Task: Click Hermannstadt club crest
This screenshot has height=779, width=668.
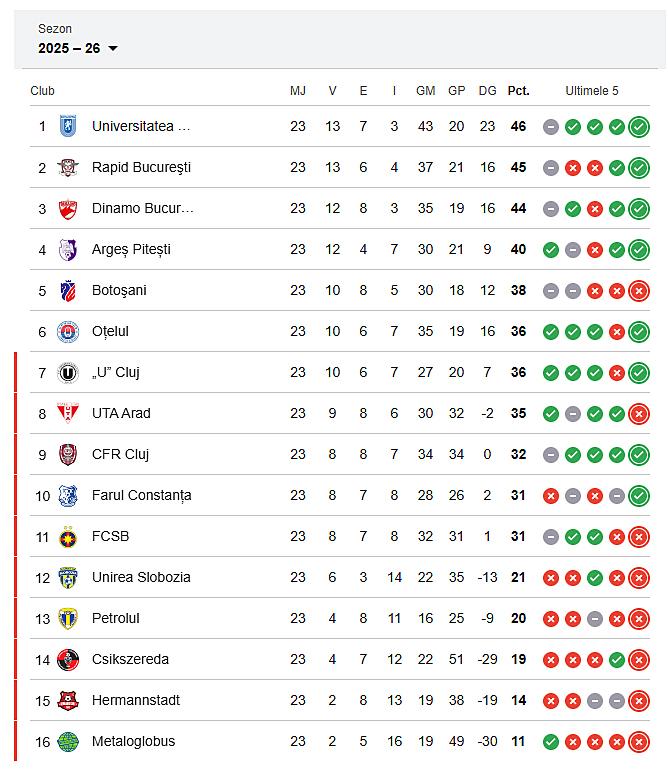Action: pos(68,700)
